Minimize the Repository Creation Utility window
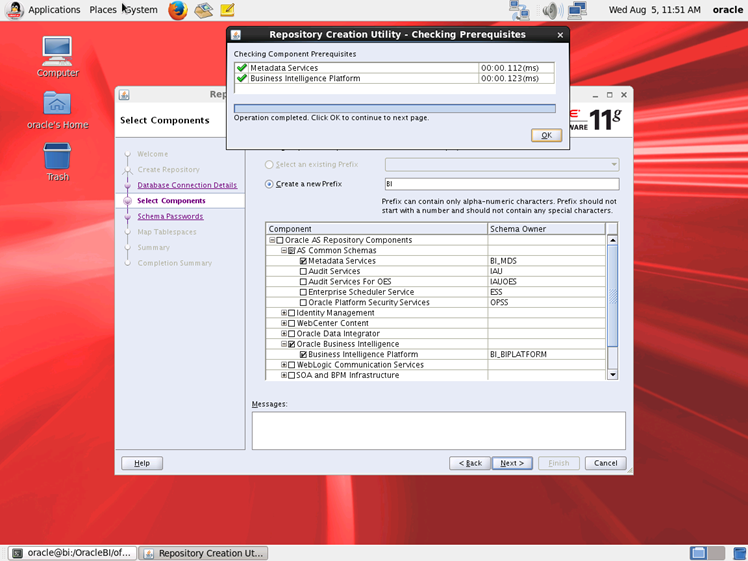Screen dimensions: 748x561 (x=595, y=95)
